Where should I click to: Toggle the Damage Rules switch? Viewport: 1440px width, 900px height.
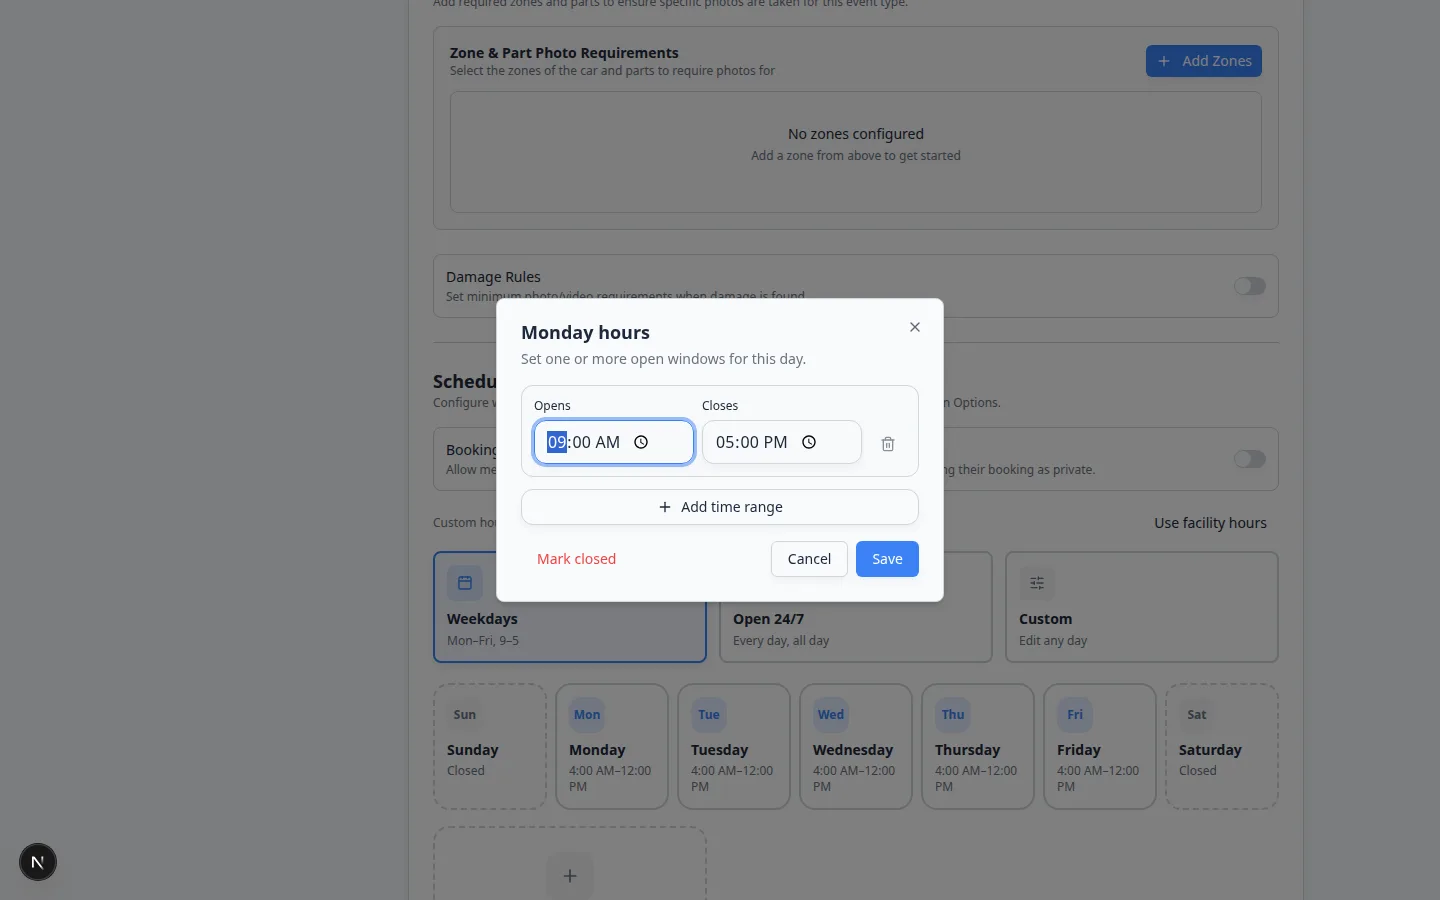(x=1250, y=286)
